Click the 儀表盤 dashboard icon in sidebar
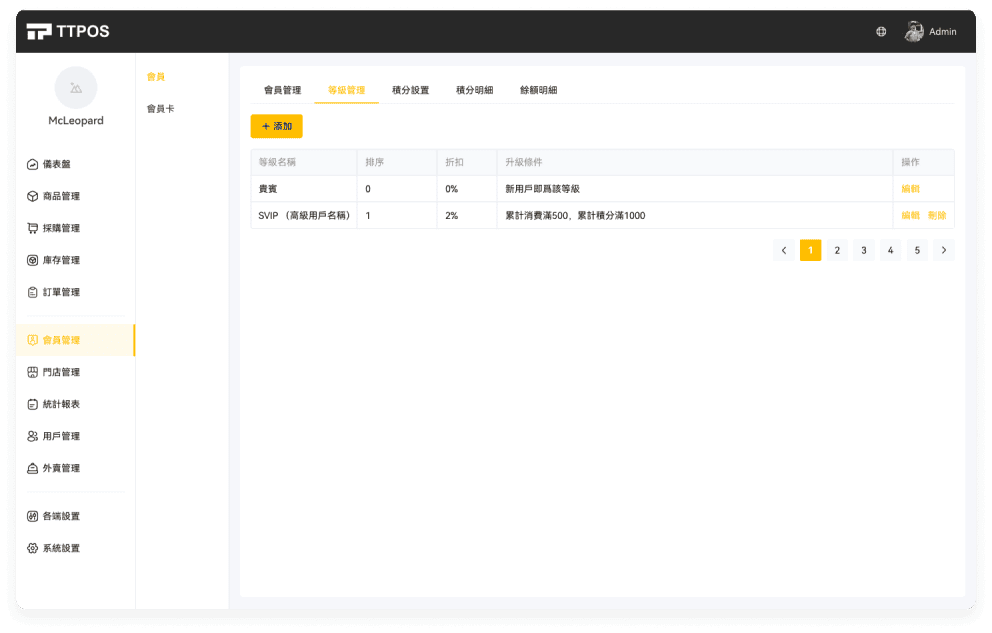The image size is (992, 633). (x=33, y=164)
